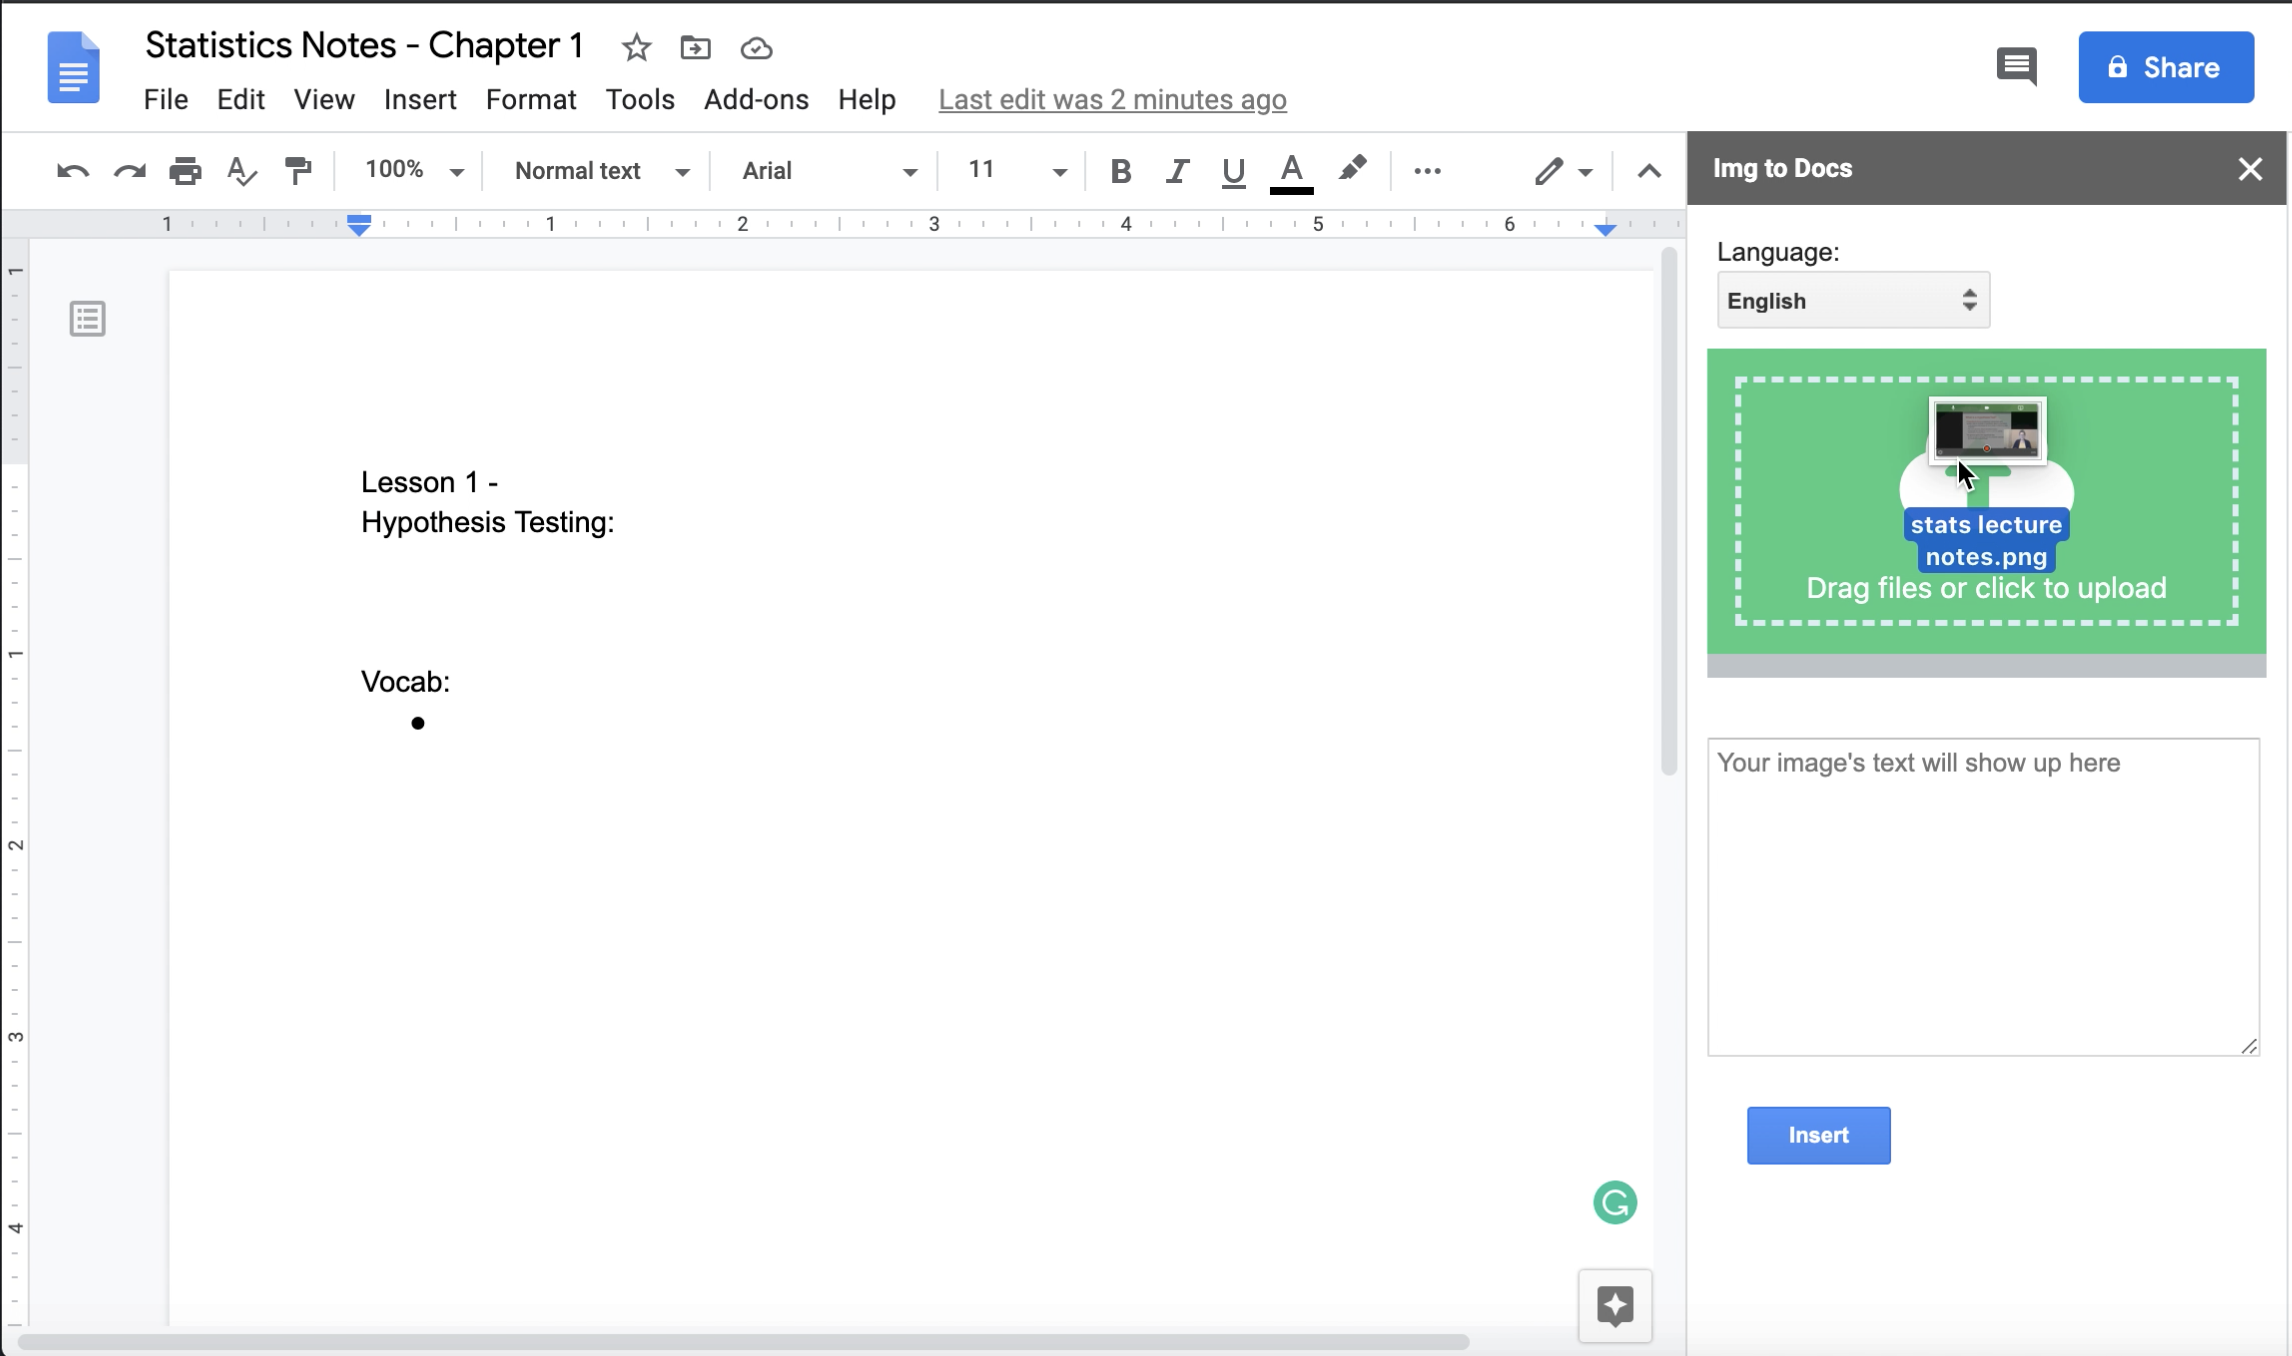Open the Grammarly green icon
The image size is (2292, 1356).
point(1614,1202)
